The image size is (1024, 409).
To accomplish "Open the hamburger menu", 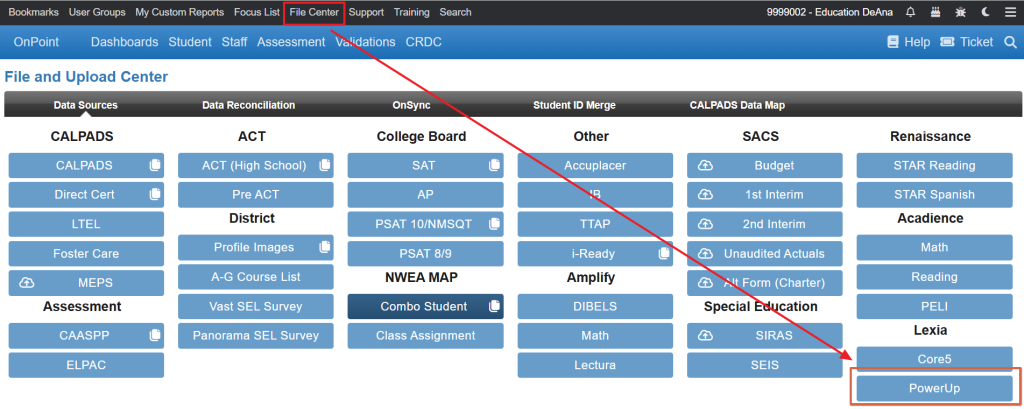I will [x=1009, y=13].
